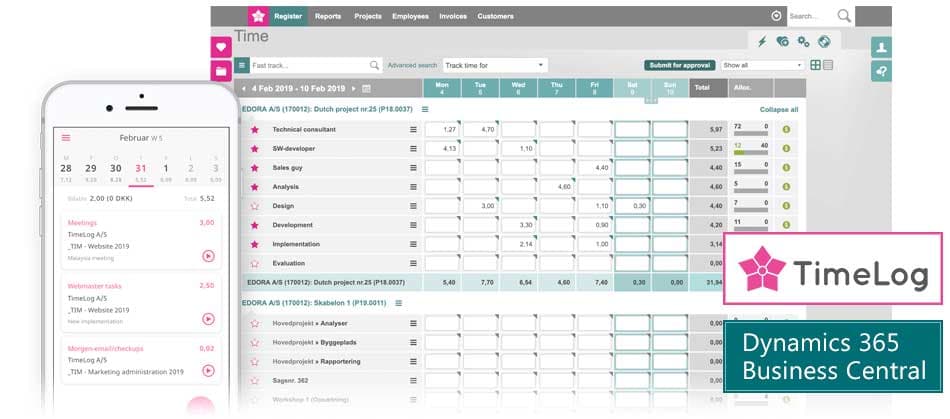Select day 31 in the phone calendar
The image size is (950, 419).
(x=141, y=168)
